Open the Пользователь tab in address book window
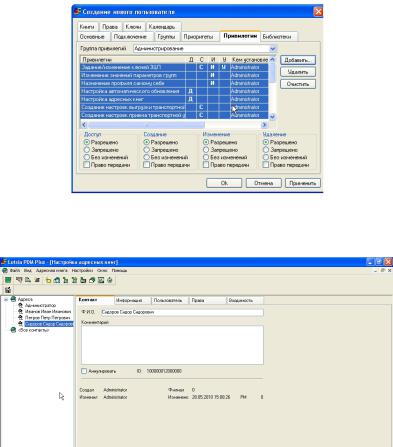 tap(168, 300)
